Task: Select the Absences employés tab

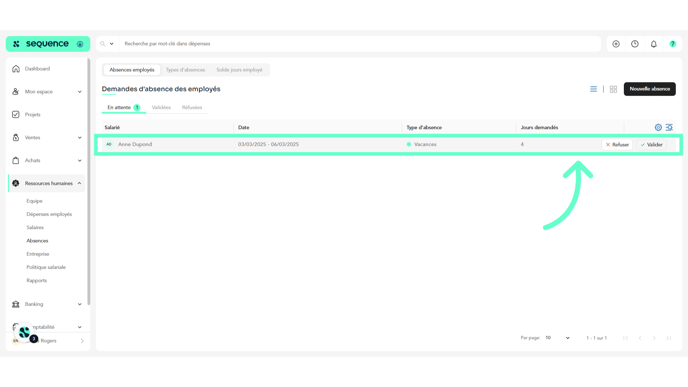Action: click(132, 70)
